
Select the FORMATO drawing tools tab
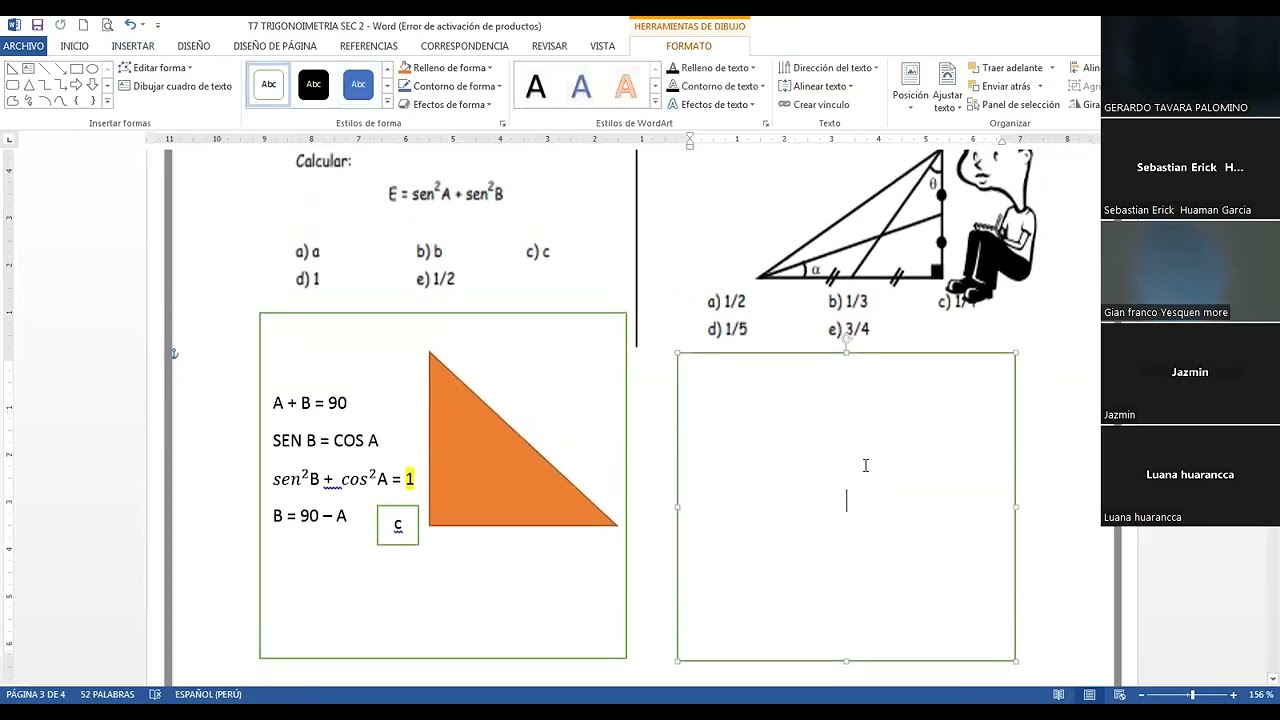689,46
